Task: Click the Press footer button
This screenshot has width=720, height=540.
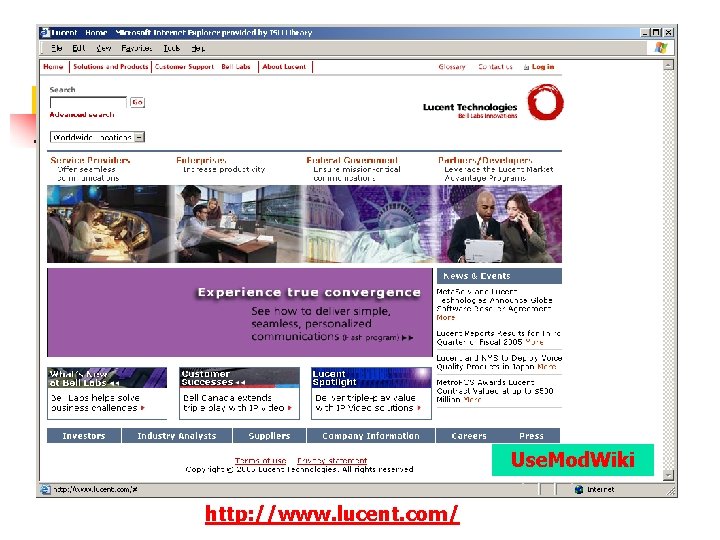Action: tap(531, 436)
